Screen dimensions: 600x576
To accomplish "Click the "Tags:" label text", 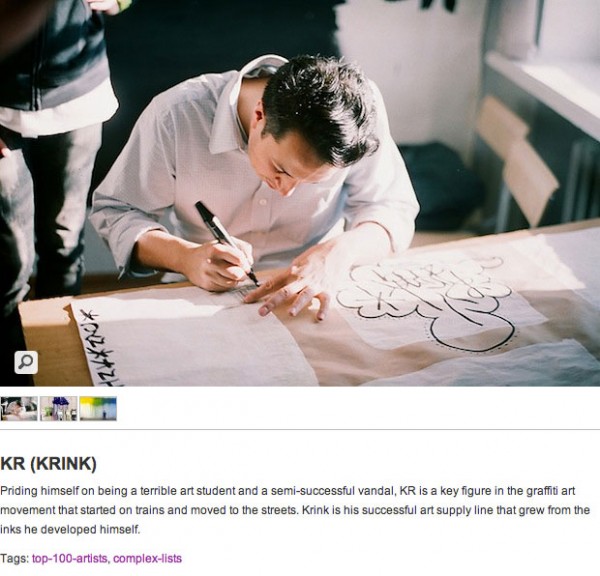I will (x=15, y=558).
